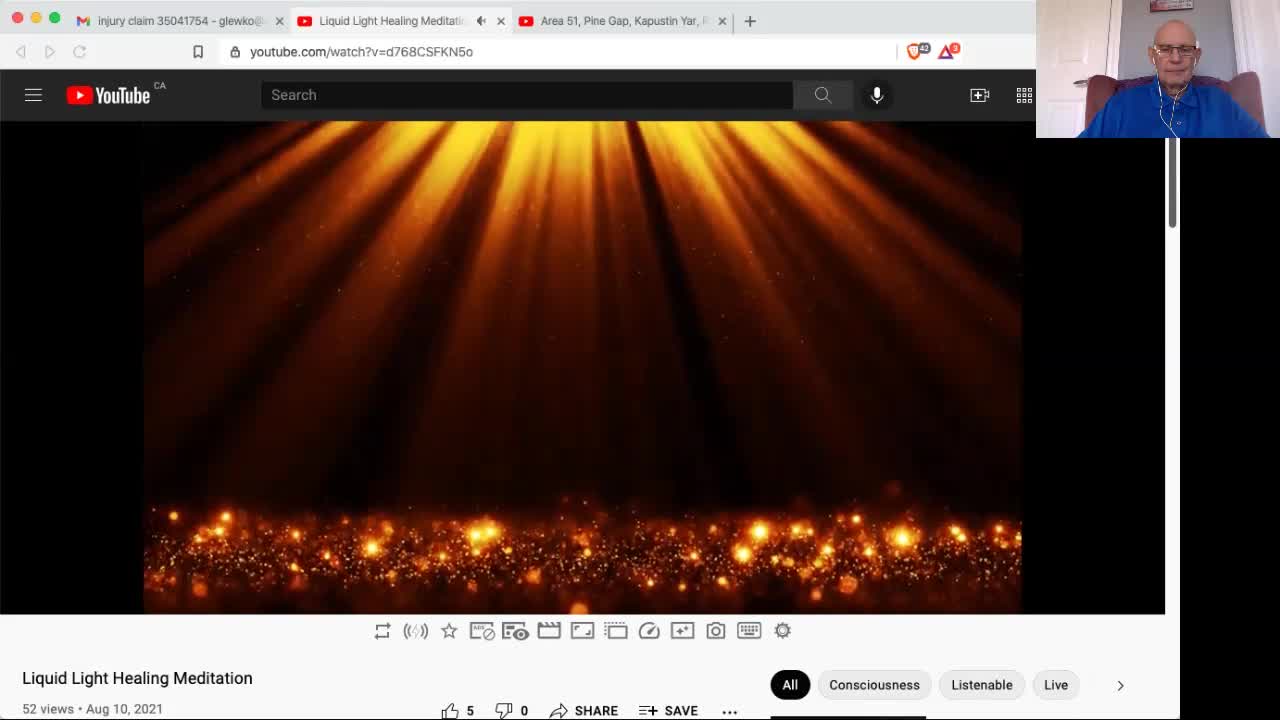Select the Listenable filter chip
Image resolution: width=1280 pixels, height=720 pixels.
[982, 685]
